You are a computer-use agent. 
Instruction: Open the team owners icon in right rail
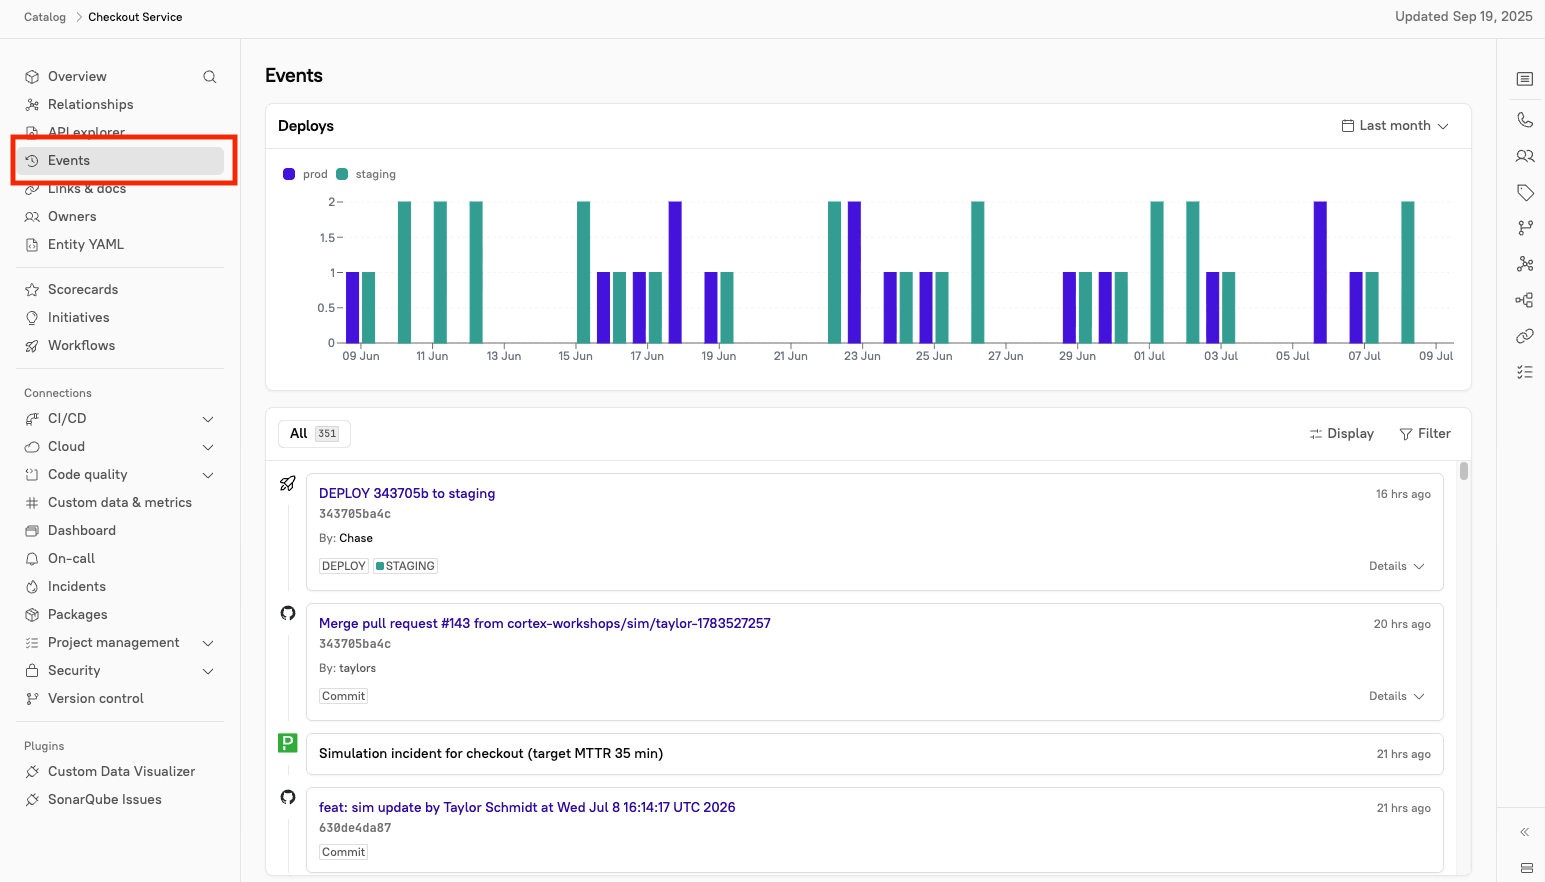(1525, 156)
